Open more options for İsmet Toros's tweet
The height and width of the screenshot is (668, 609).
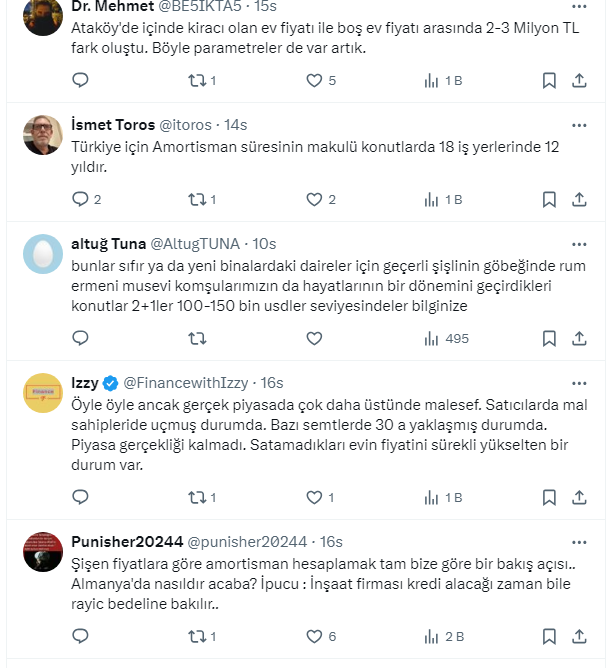(x=578, y=125)
